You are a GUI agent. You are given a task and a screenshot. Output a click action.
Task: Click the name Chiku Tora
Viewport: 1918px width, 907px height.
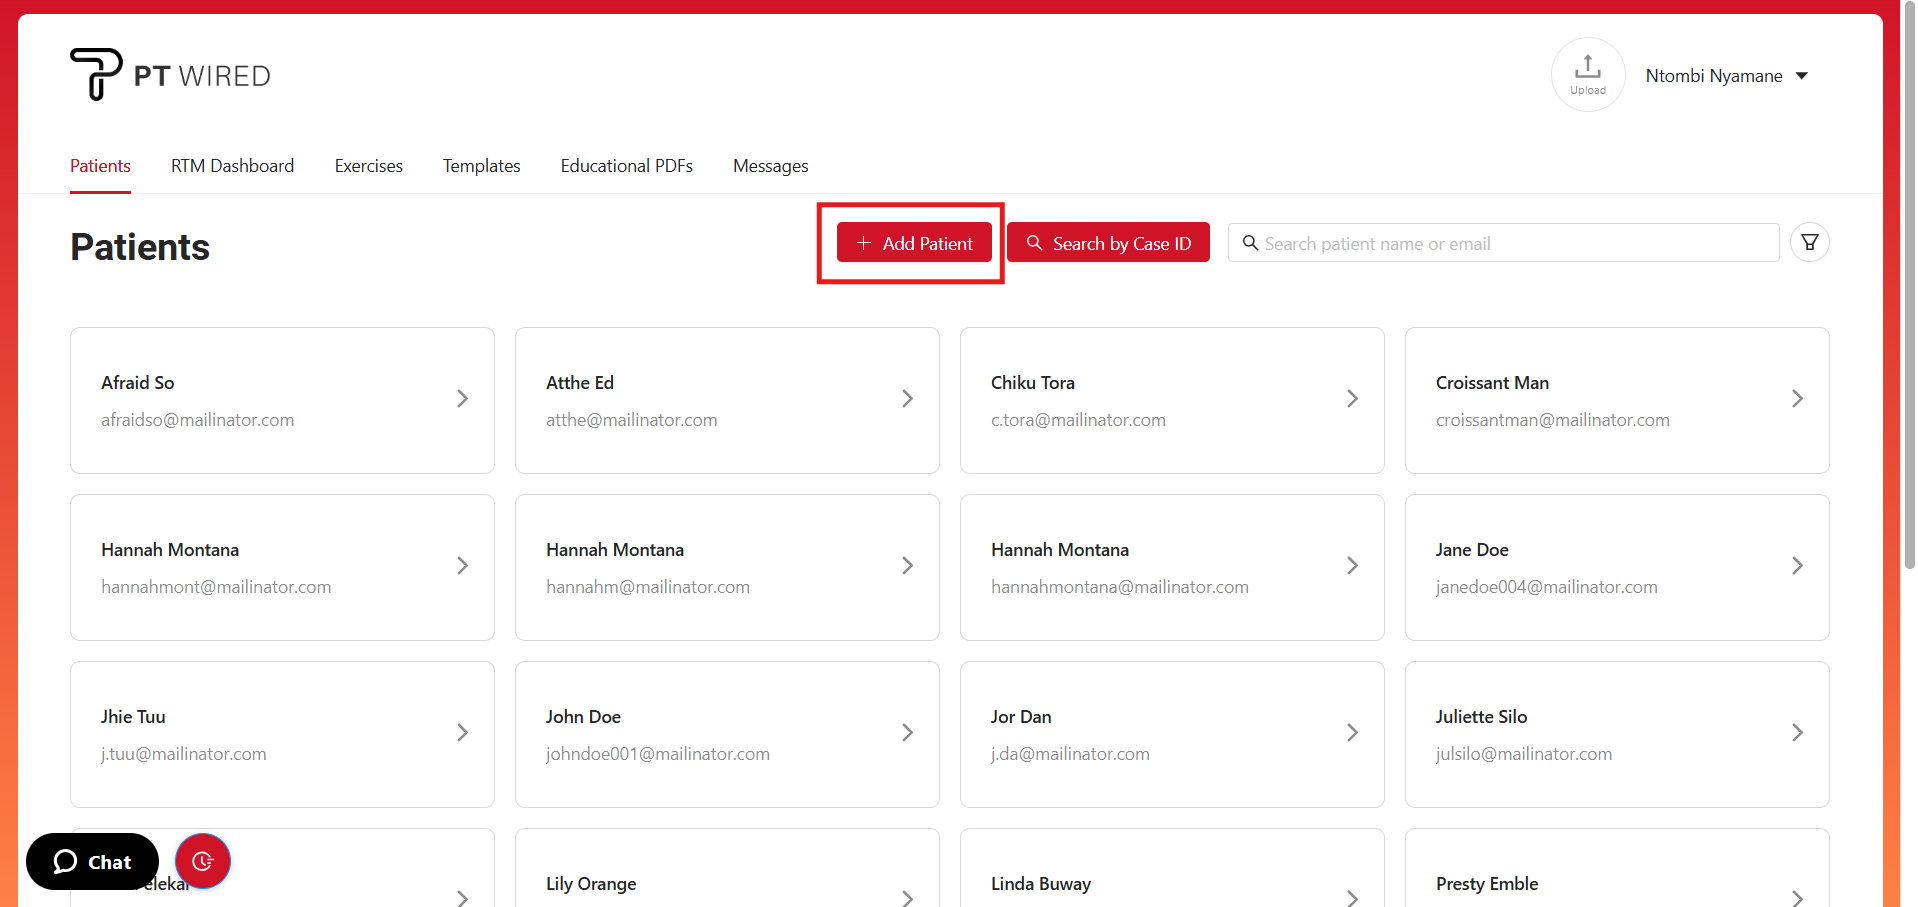1033,383
